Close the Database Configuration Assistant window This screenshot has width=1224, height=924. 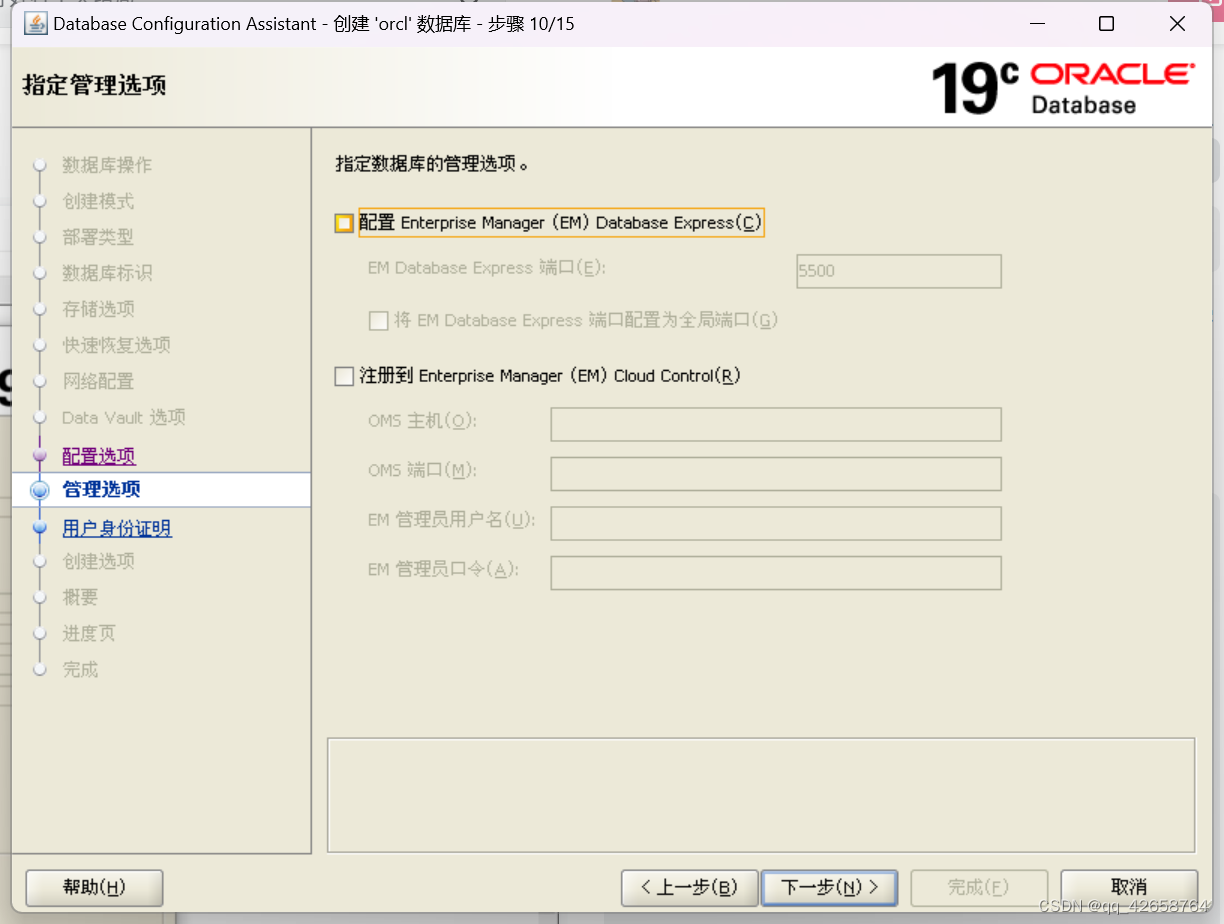1176,24
